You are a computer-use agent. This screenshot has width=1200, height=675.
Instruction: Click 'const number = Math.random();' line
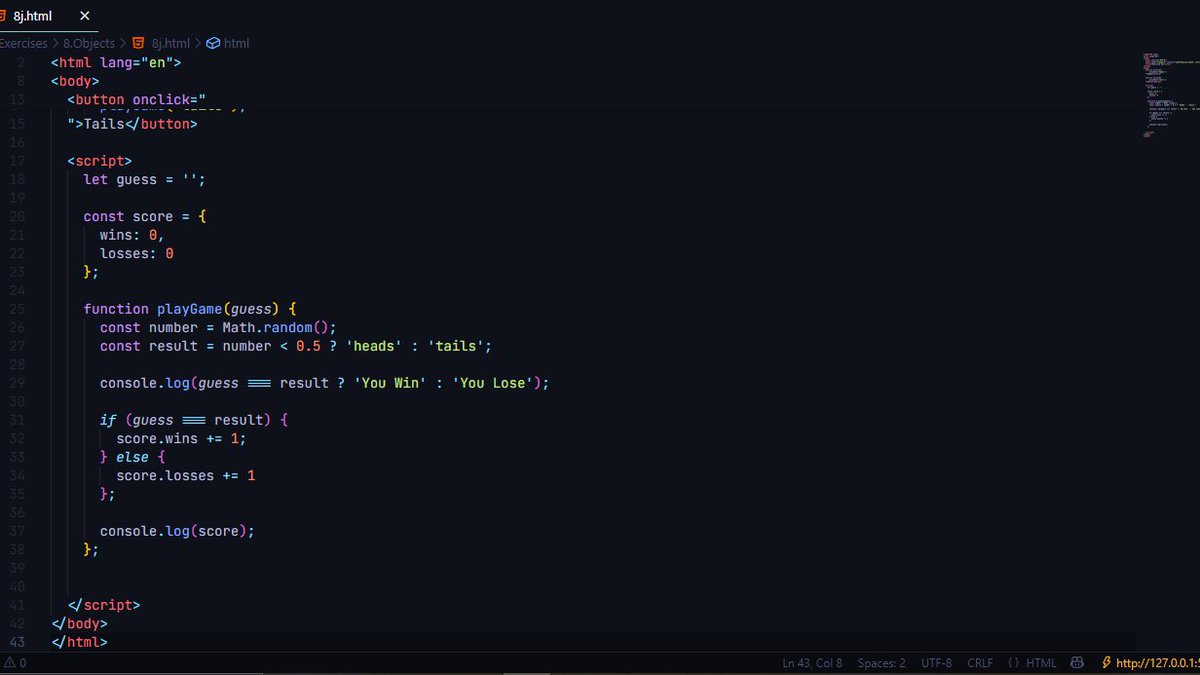click(218, 327)
